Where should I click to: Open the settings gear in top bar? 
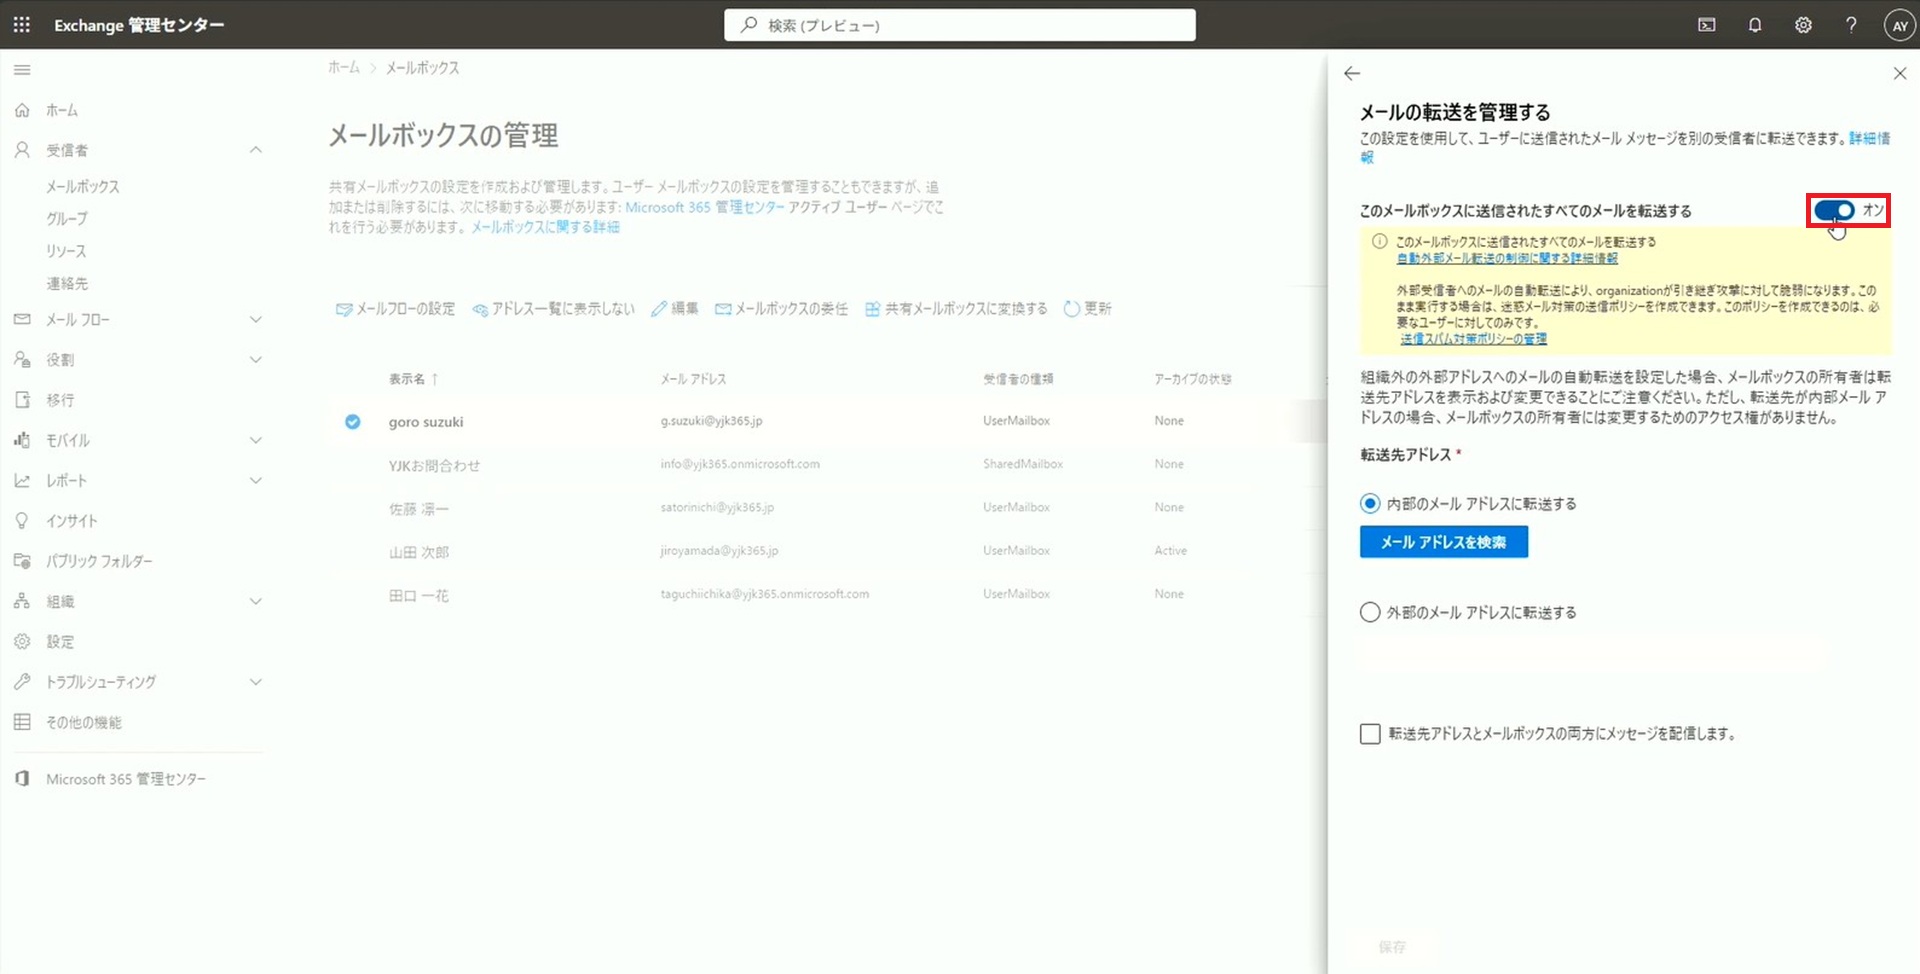[1803, 25]
